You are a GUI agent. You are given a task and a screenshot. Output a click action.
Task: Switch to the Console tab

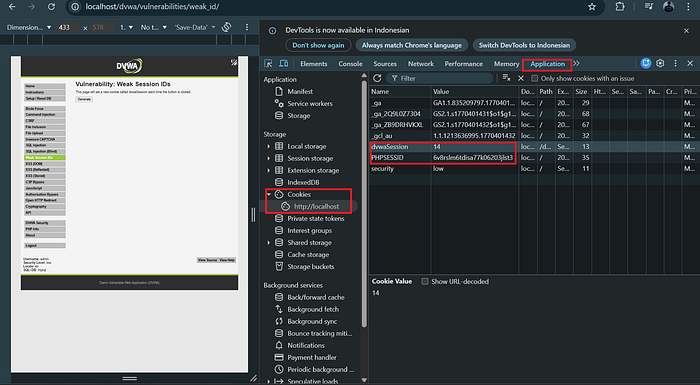coord(350,64)
